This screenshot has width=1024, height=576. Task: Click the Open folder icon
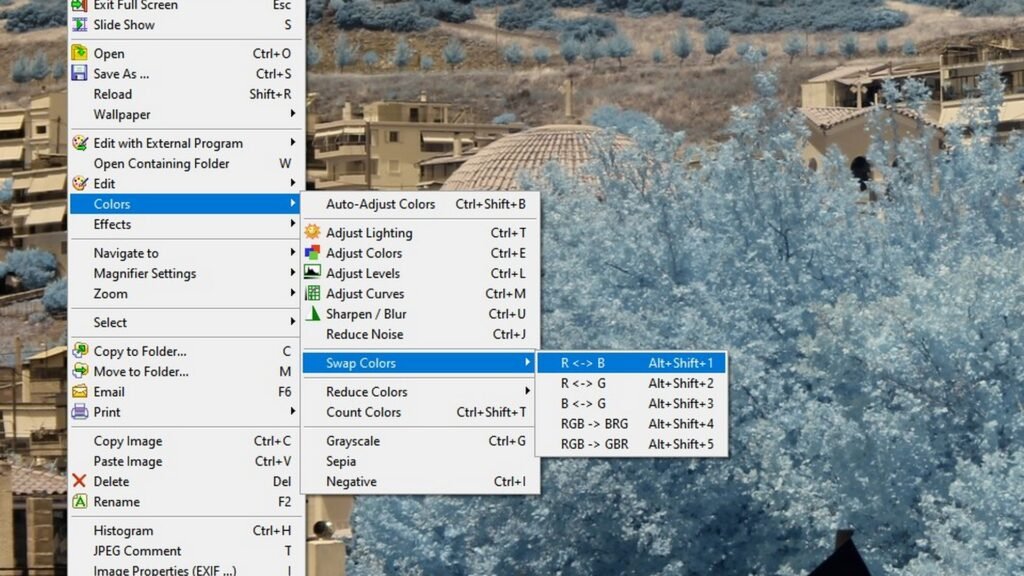tap(79, 53)
